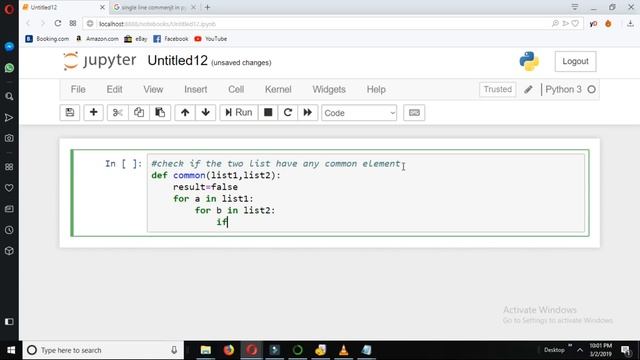Open the command palette keyboard icon

414,113
